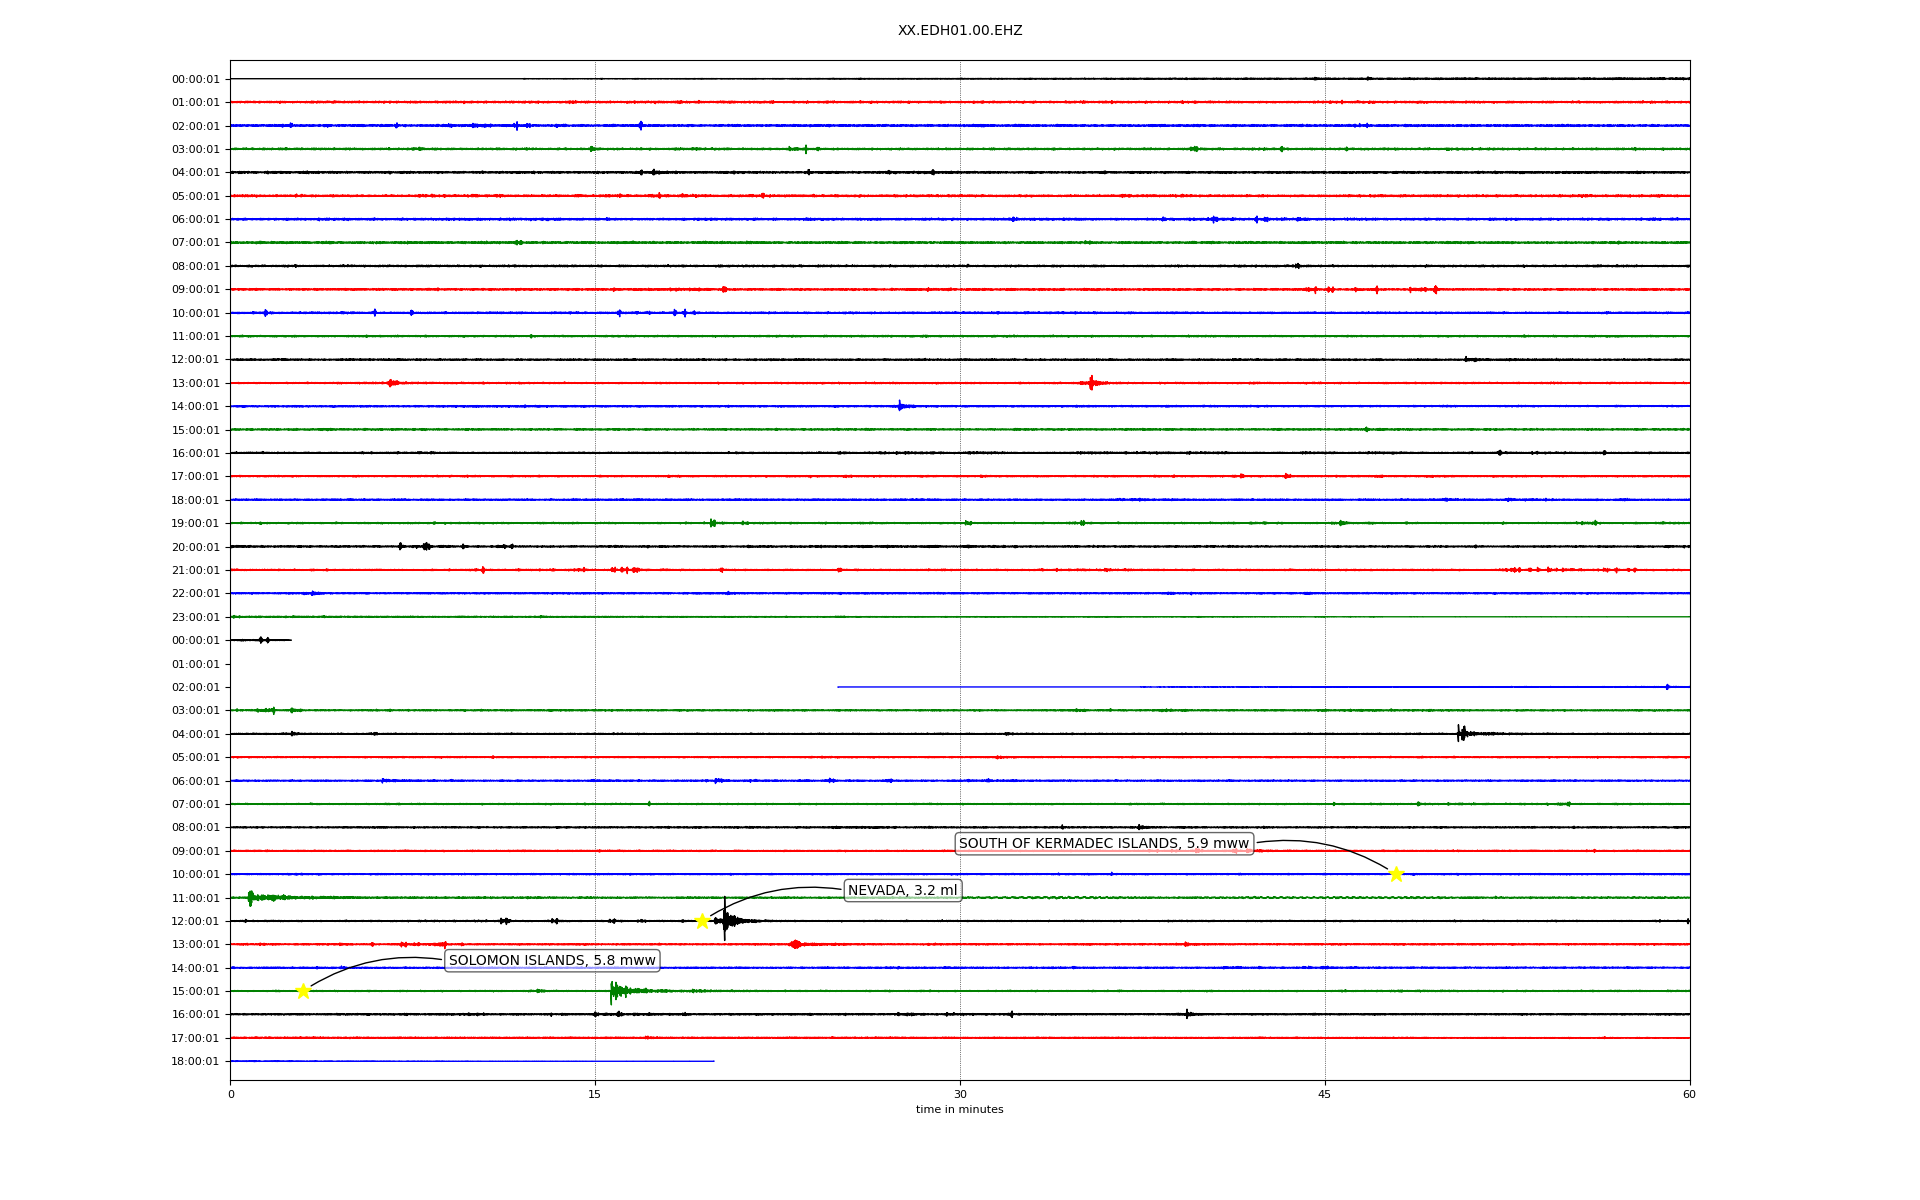Image resolution: width=1920 pixels, height=1200 pixels.
Task: Click the Kermadec Islands yellow star marker
Action: tap(1396, 874)
